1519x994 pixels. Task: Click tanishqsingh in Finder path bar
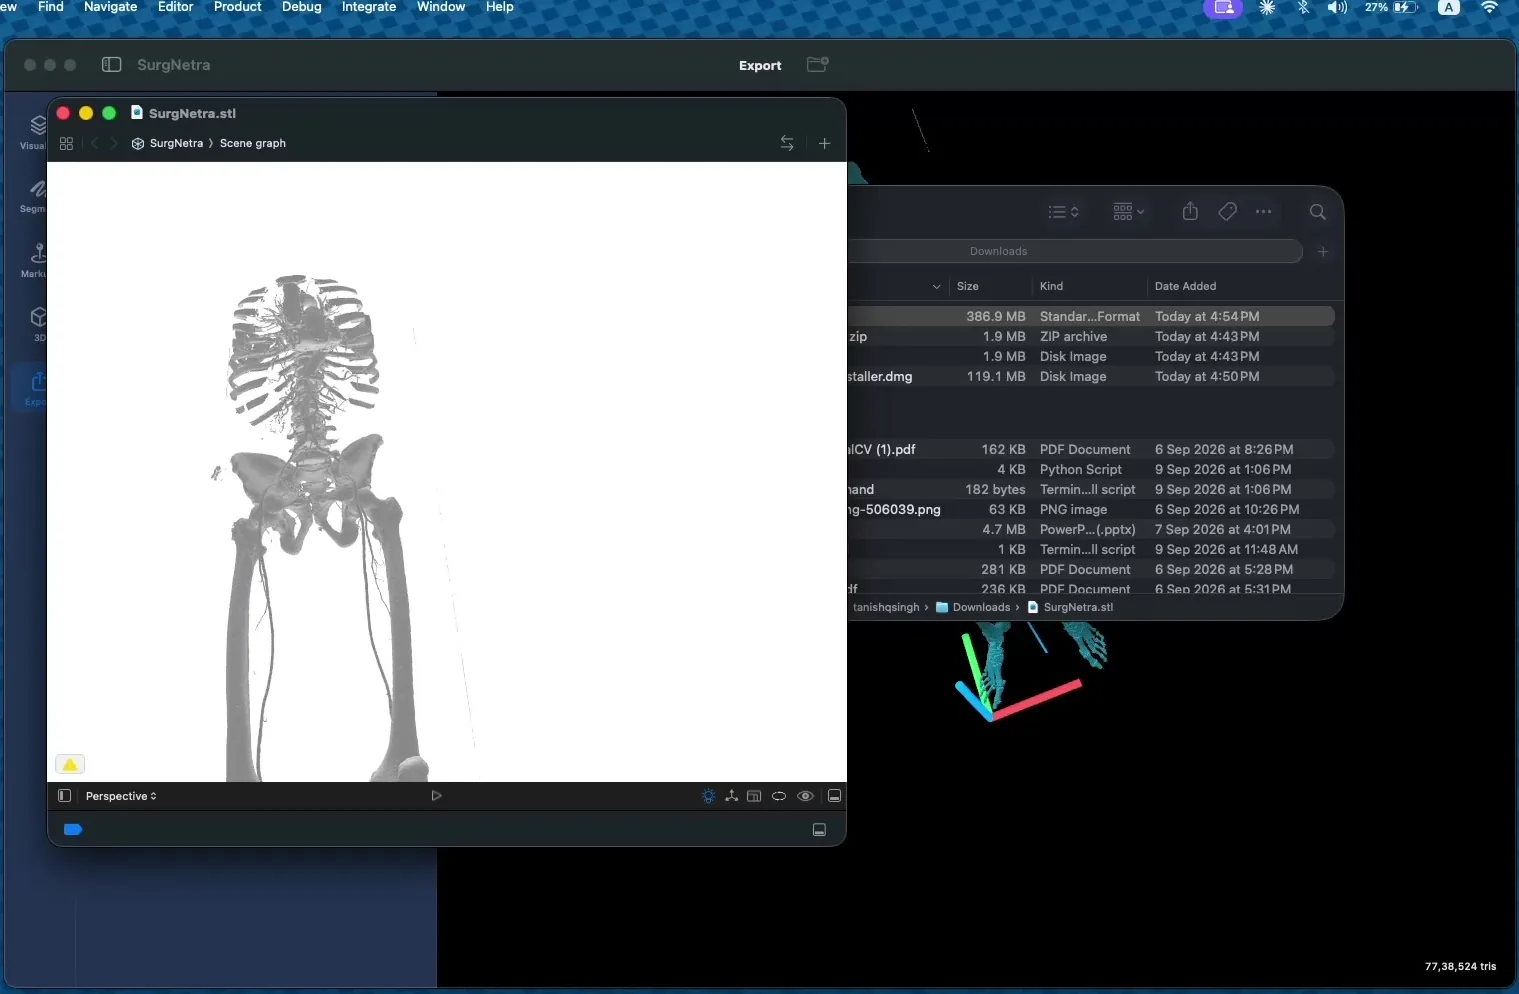coord(886,607)
